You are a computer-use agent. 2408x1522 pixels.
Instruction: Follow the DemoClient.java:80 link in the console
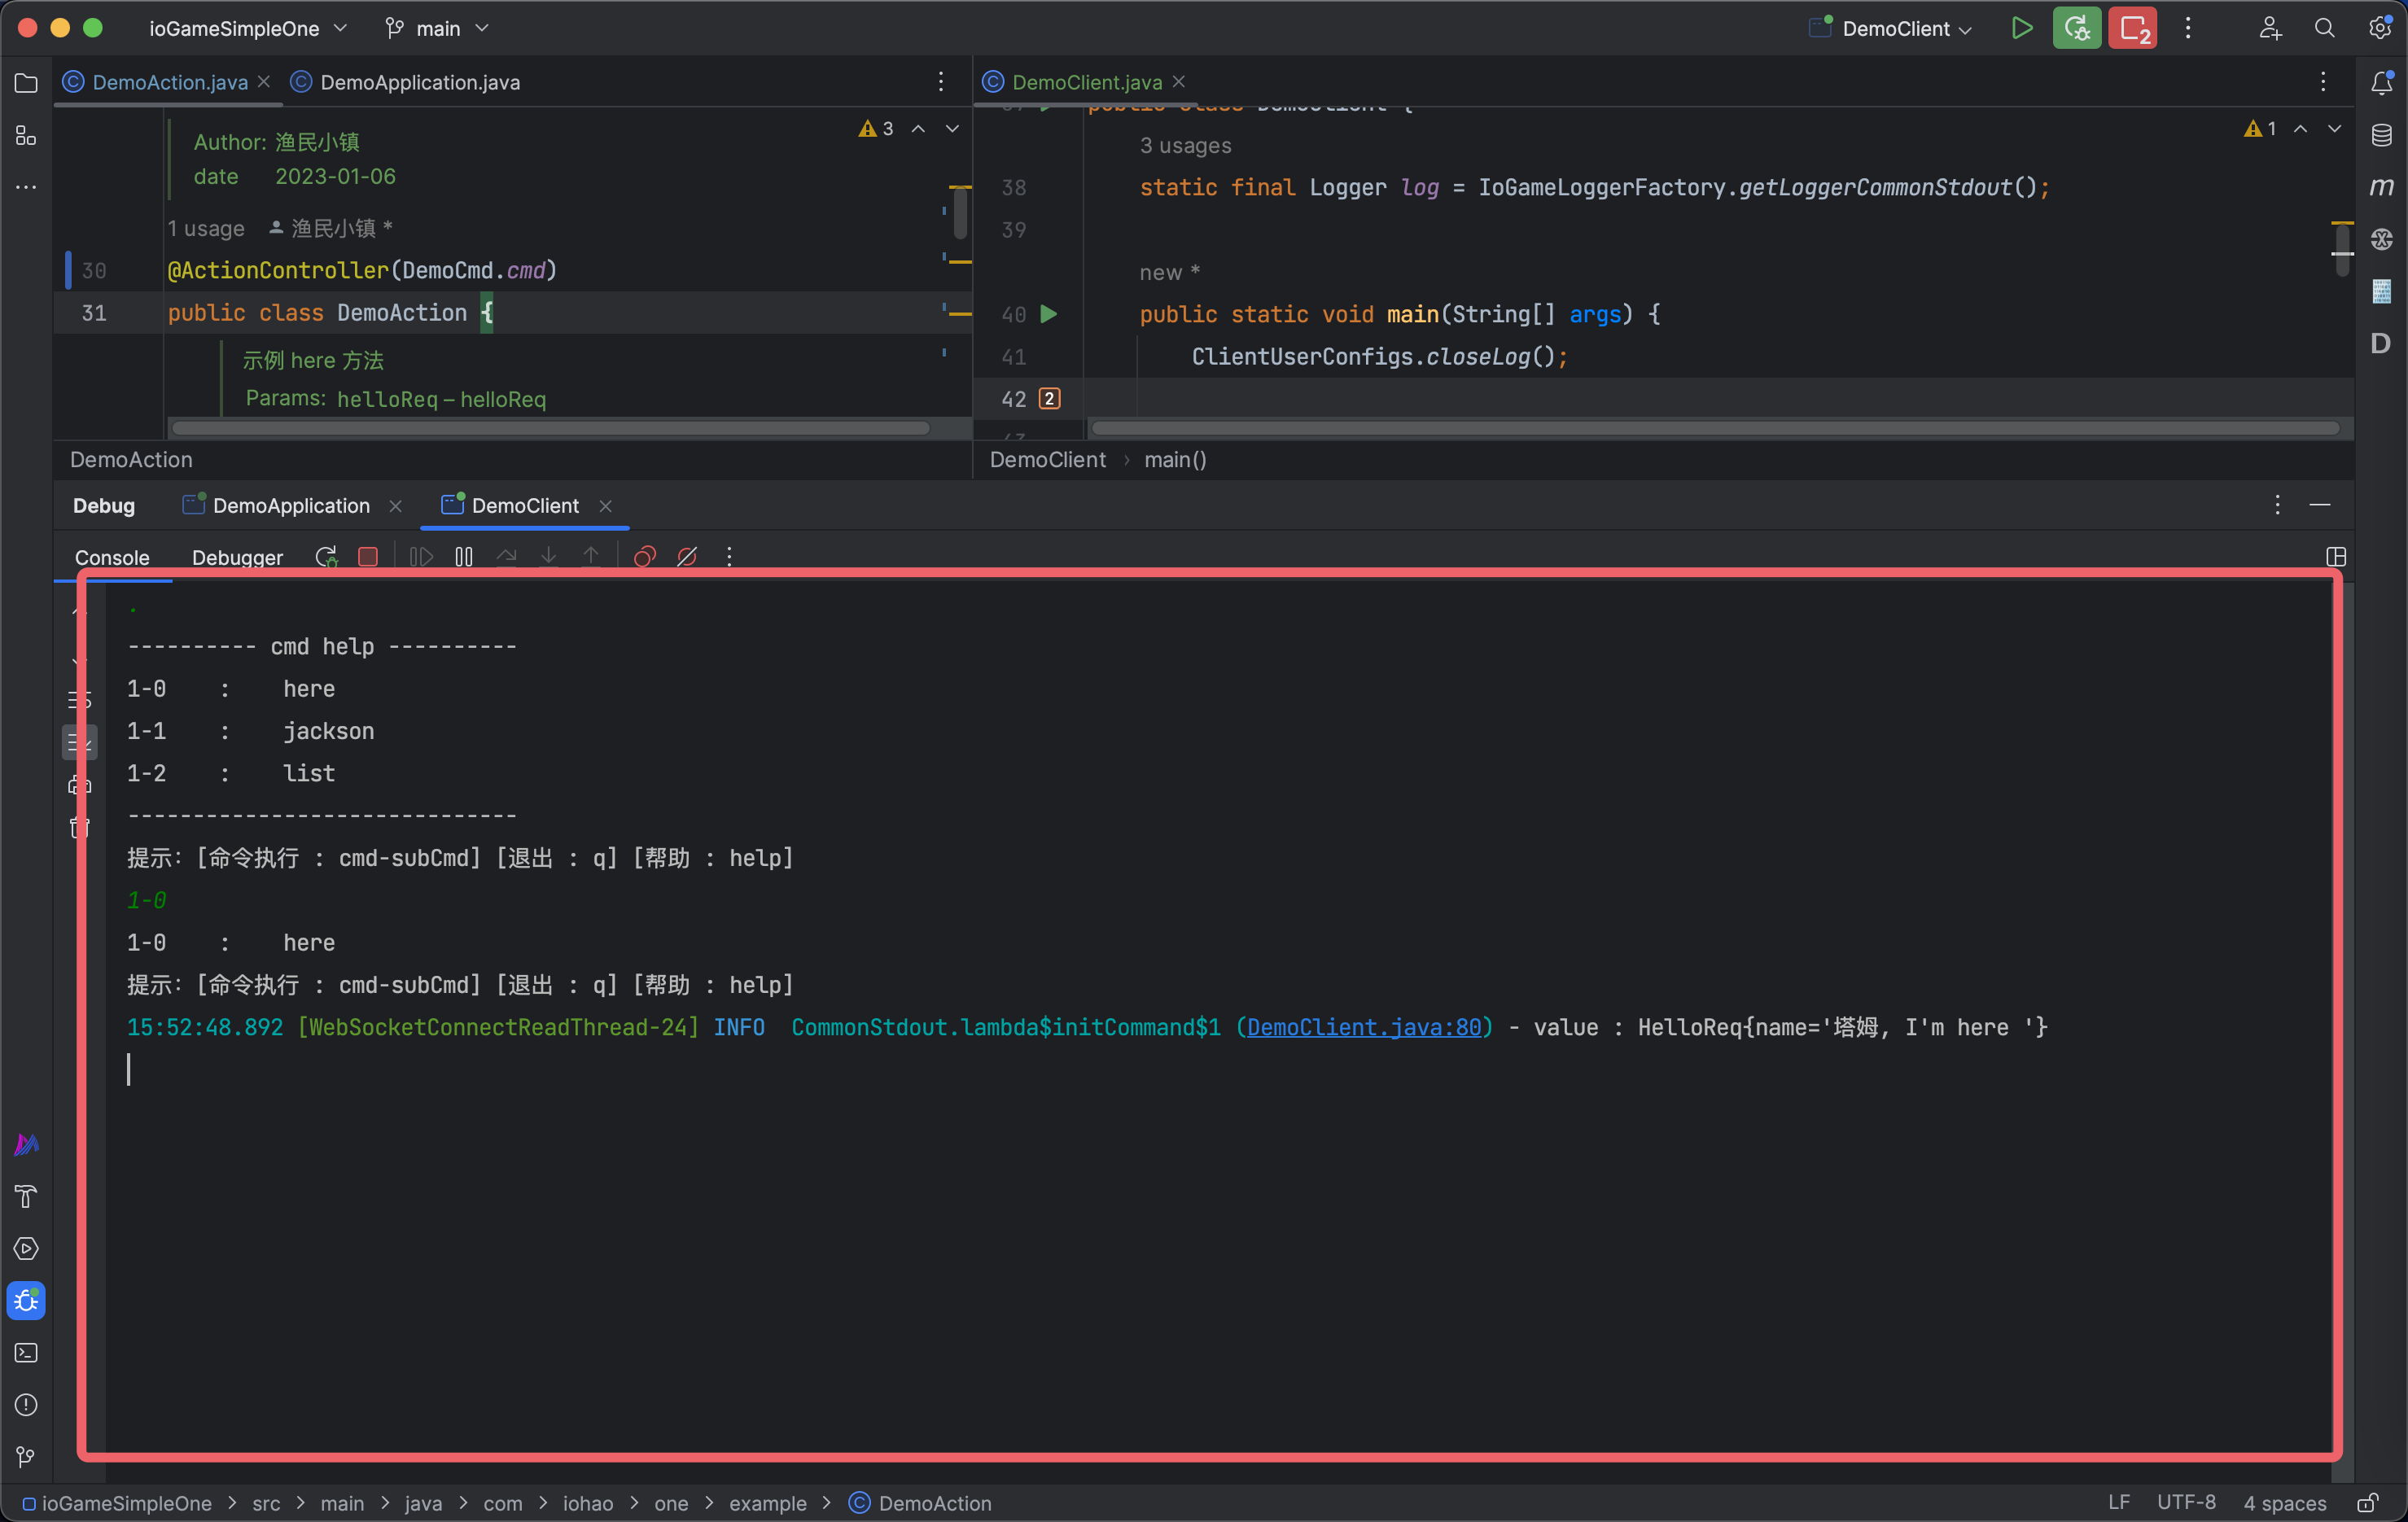1364,1027
